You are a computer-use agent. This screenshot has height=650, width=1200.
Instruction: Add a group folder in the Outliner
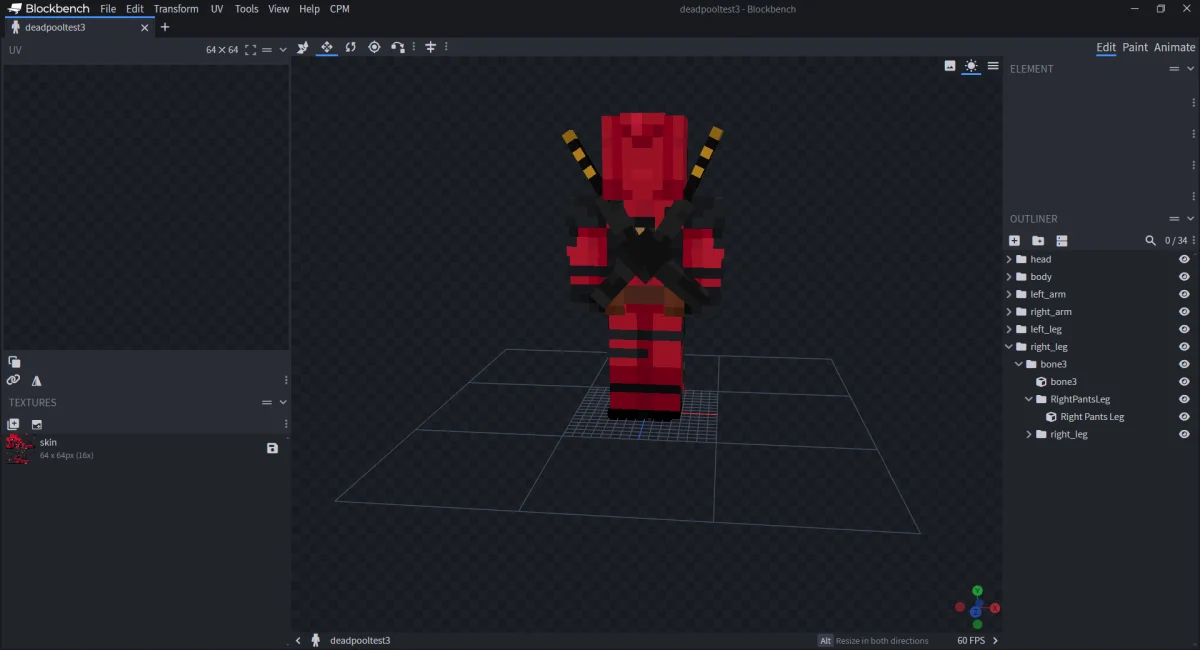pos(1038,241)
